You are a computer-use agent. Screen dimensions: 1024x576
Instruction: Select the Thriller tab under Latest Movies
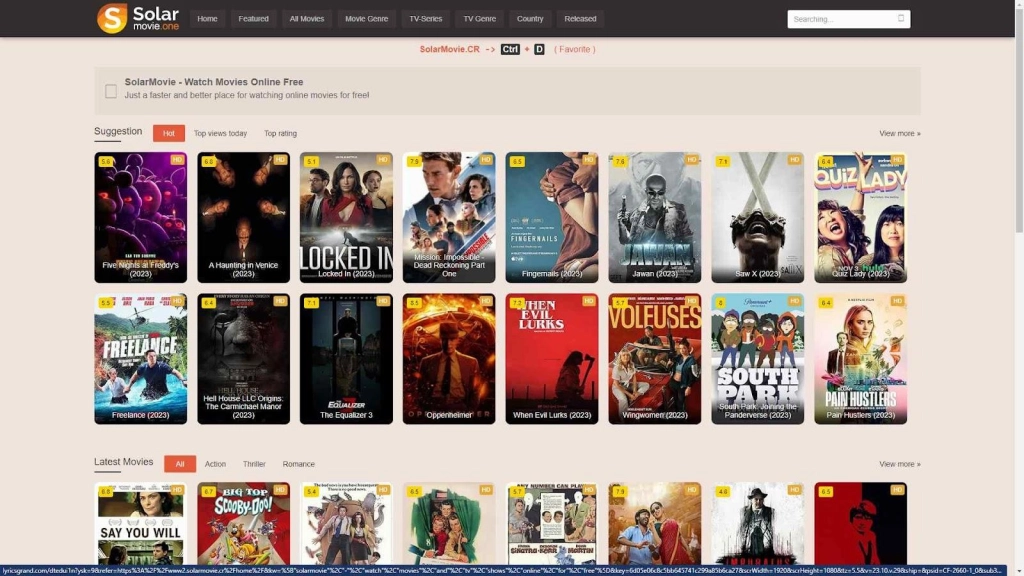pos(254,464)
